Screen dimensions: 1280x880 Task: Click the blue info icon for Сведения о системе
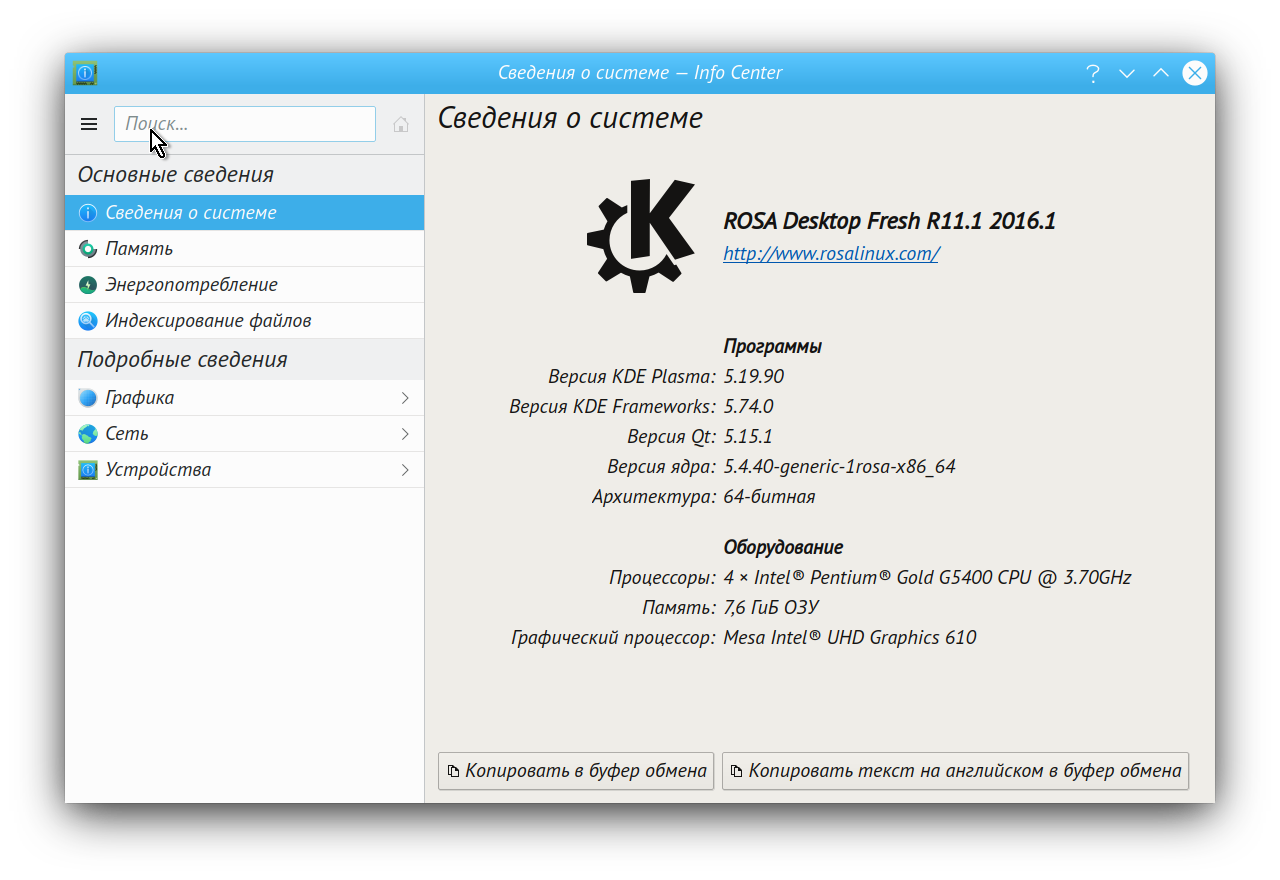pos(88,213)
